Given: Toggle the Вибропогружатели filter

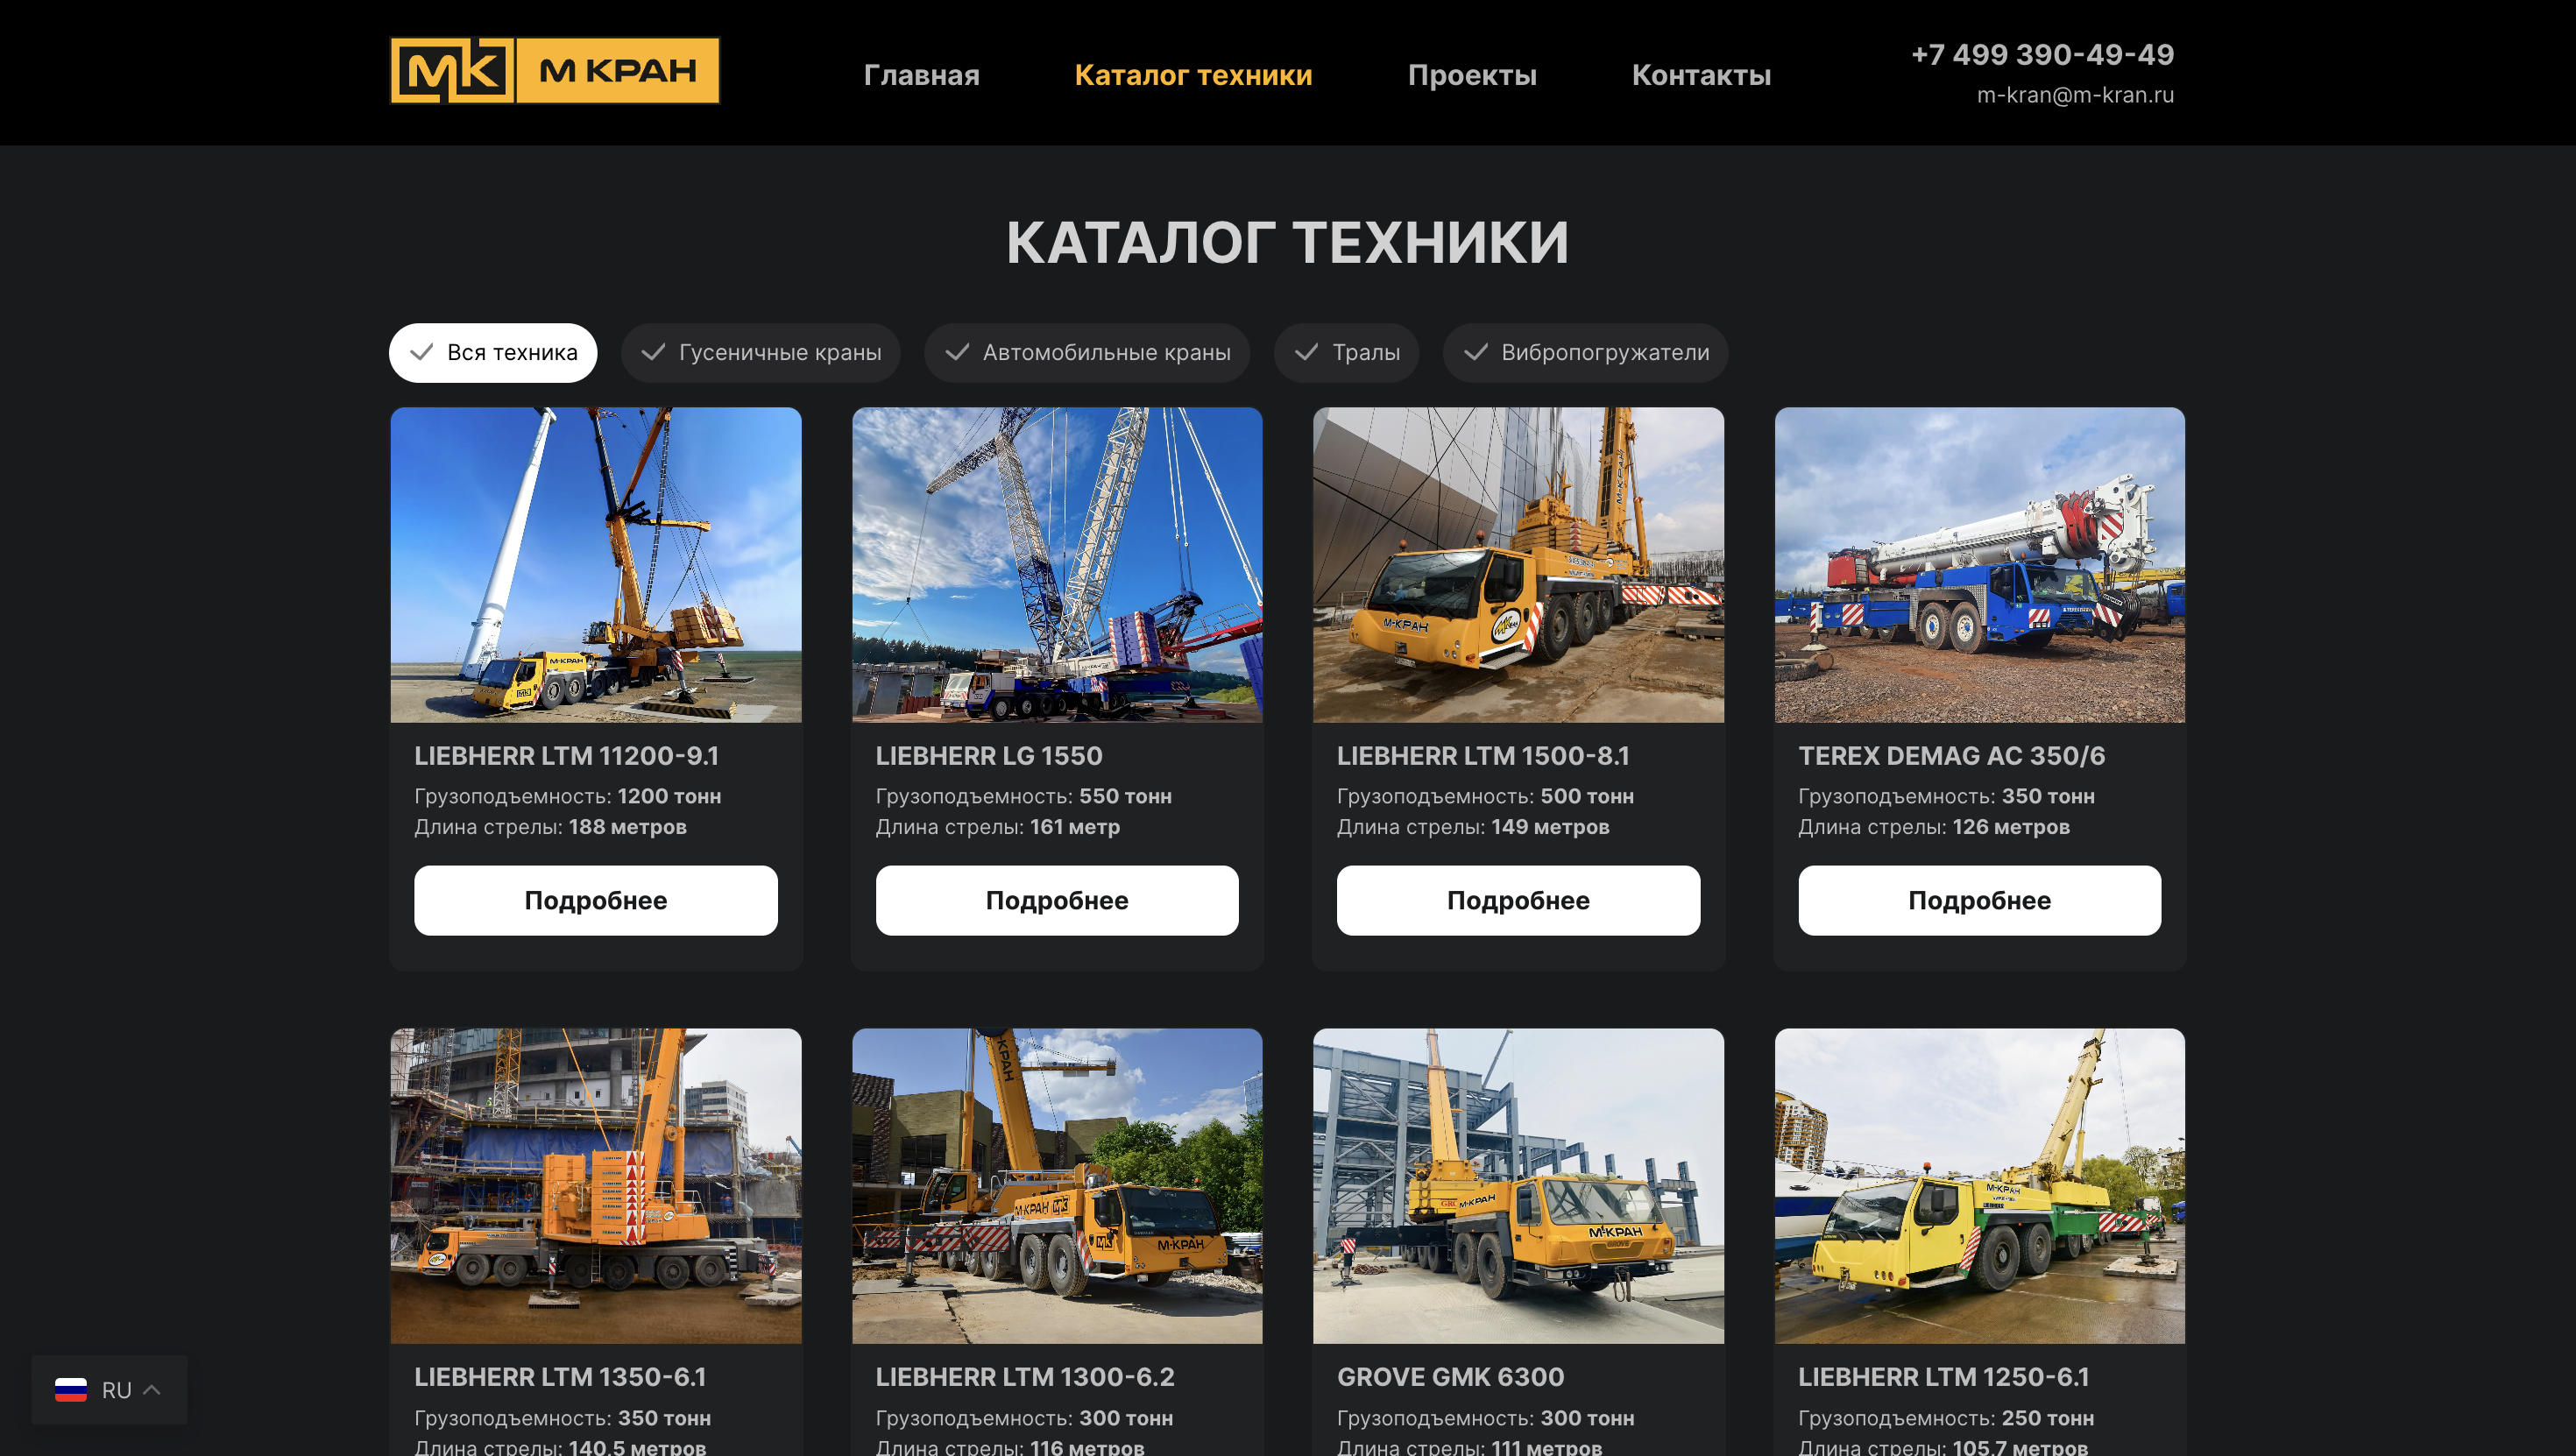Looking at the screenshot, I should 1585,352.
